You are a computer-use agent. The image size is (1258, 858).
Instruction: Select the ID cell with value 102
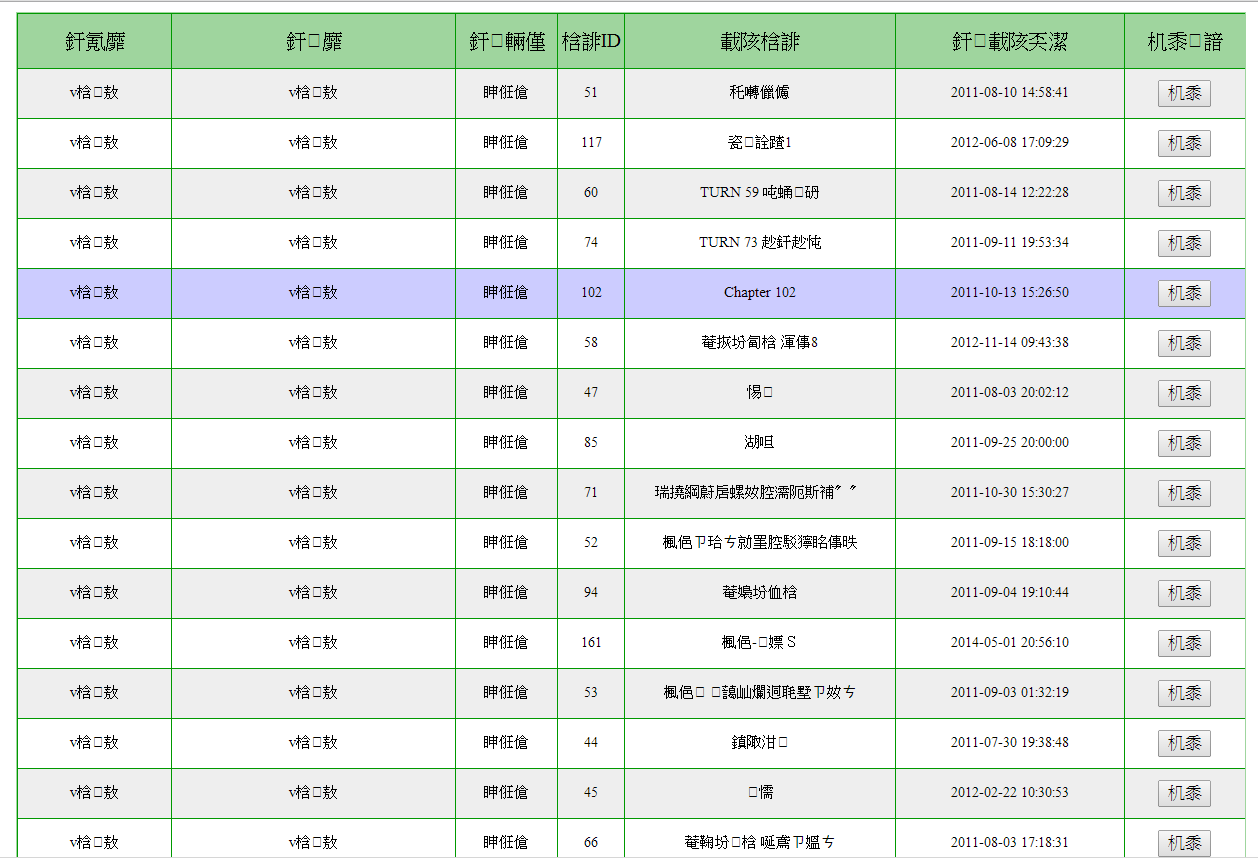591,293
